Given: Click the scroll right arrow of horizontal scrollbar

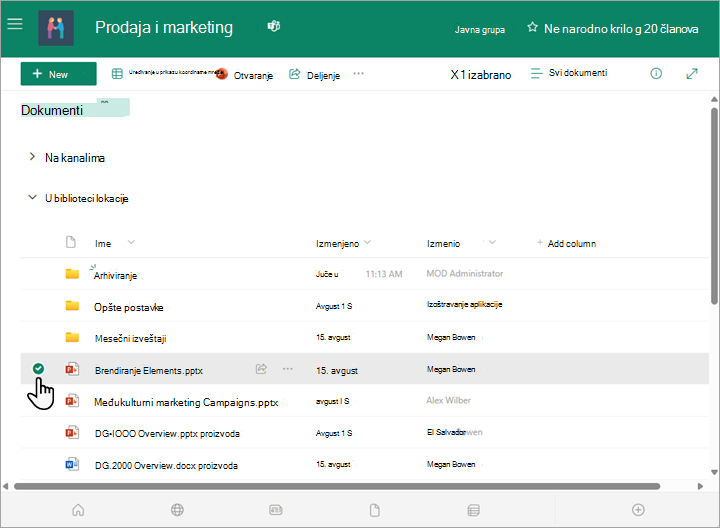Looking at the screenshot, I should point(700,486).
